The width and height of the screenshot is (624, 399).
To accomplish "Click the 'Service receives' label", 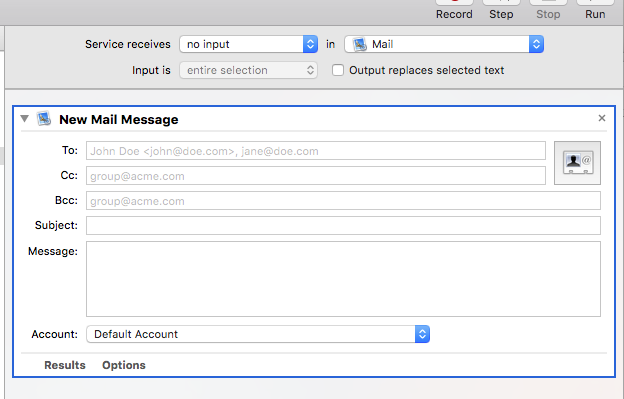I will (x=128, y=44).
